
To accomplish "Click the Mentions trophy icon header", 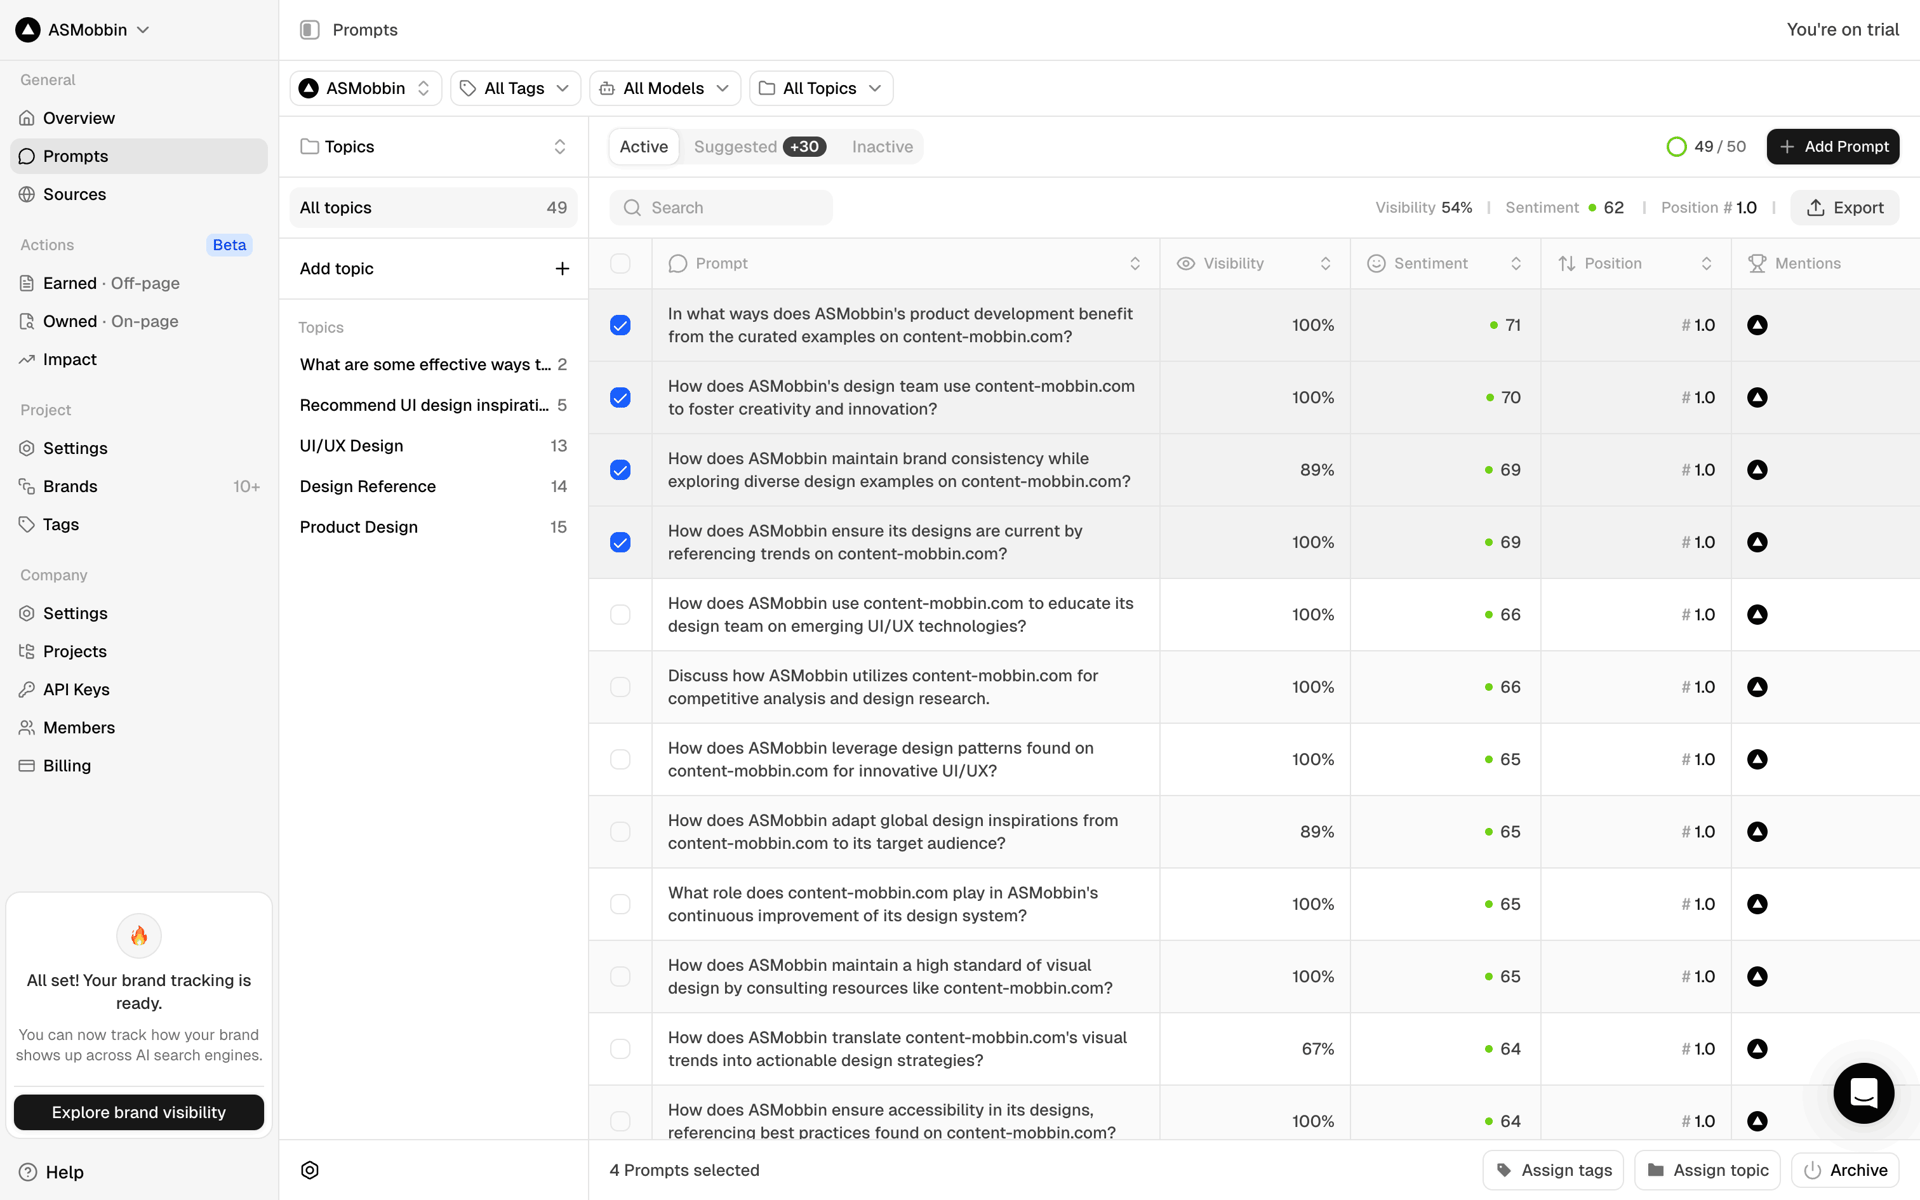I will [x=1757, y=263].
